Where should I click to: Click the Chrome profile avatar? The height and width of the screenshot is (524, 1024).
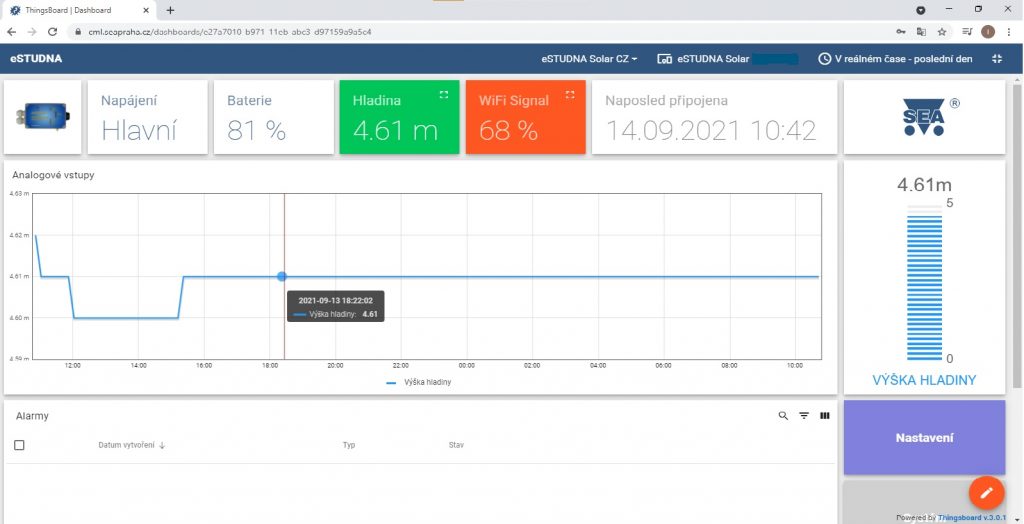(988, 31)
